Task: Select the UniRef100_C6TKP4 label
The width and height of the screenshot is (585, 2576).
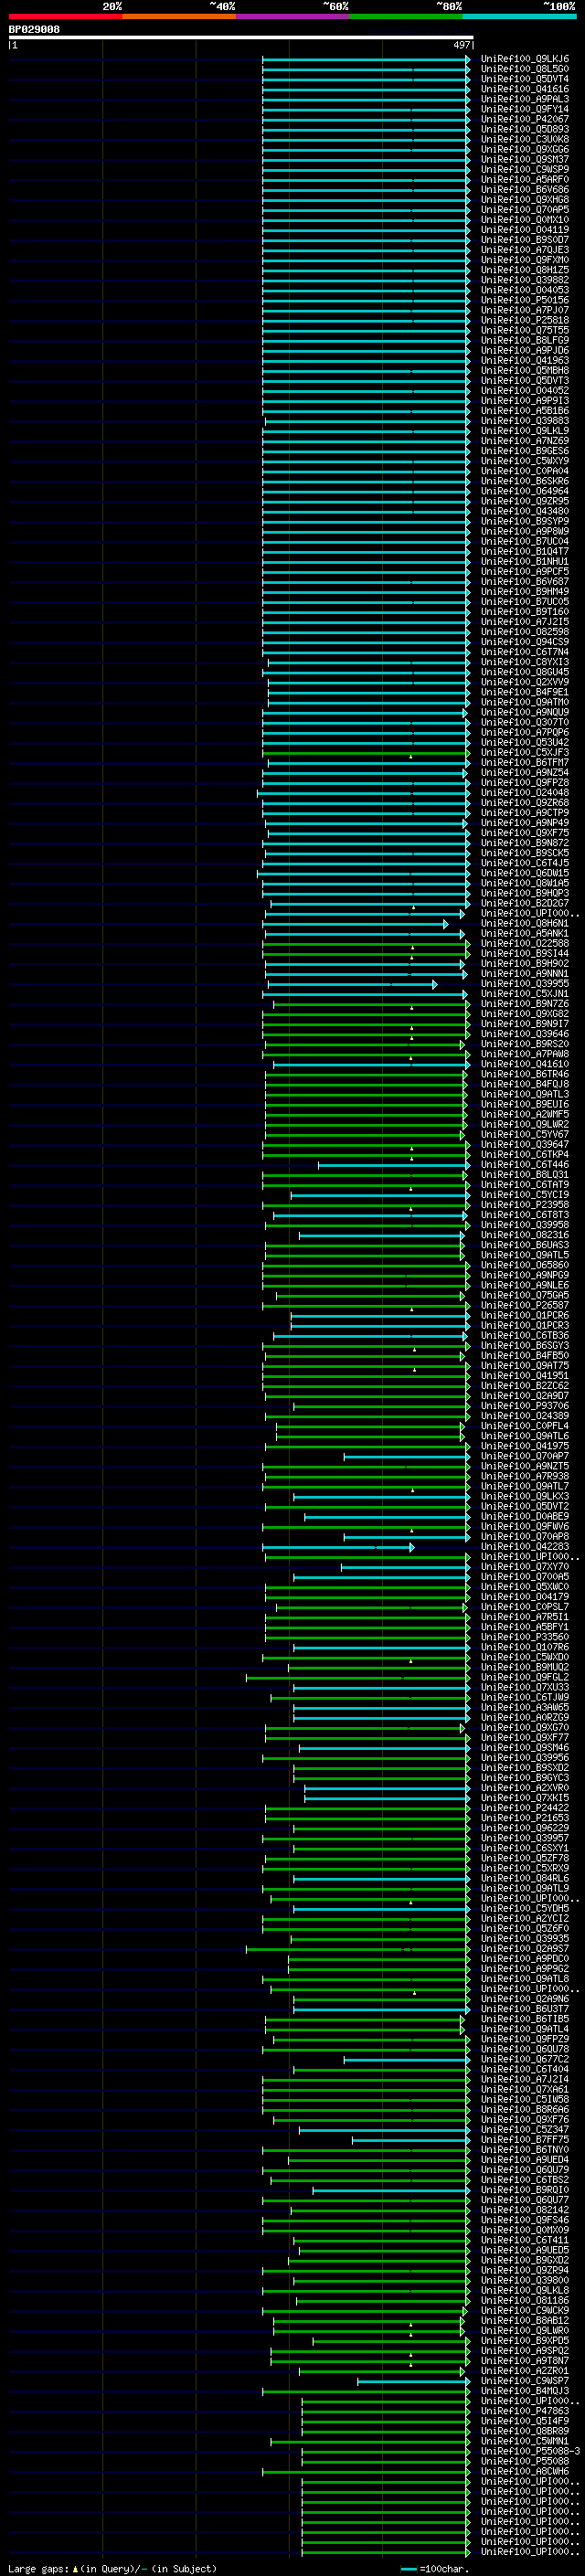Action: tap(525, 1154)
